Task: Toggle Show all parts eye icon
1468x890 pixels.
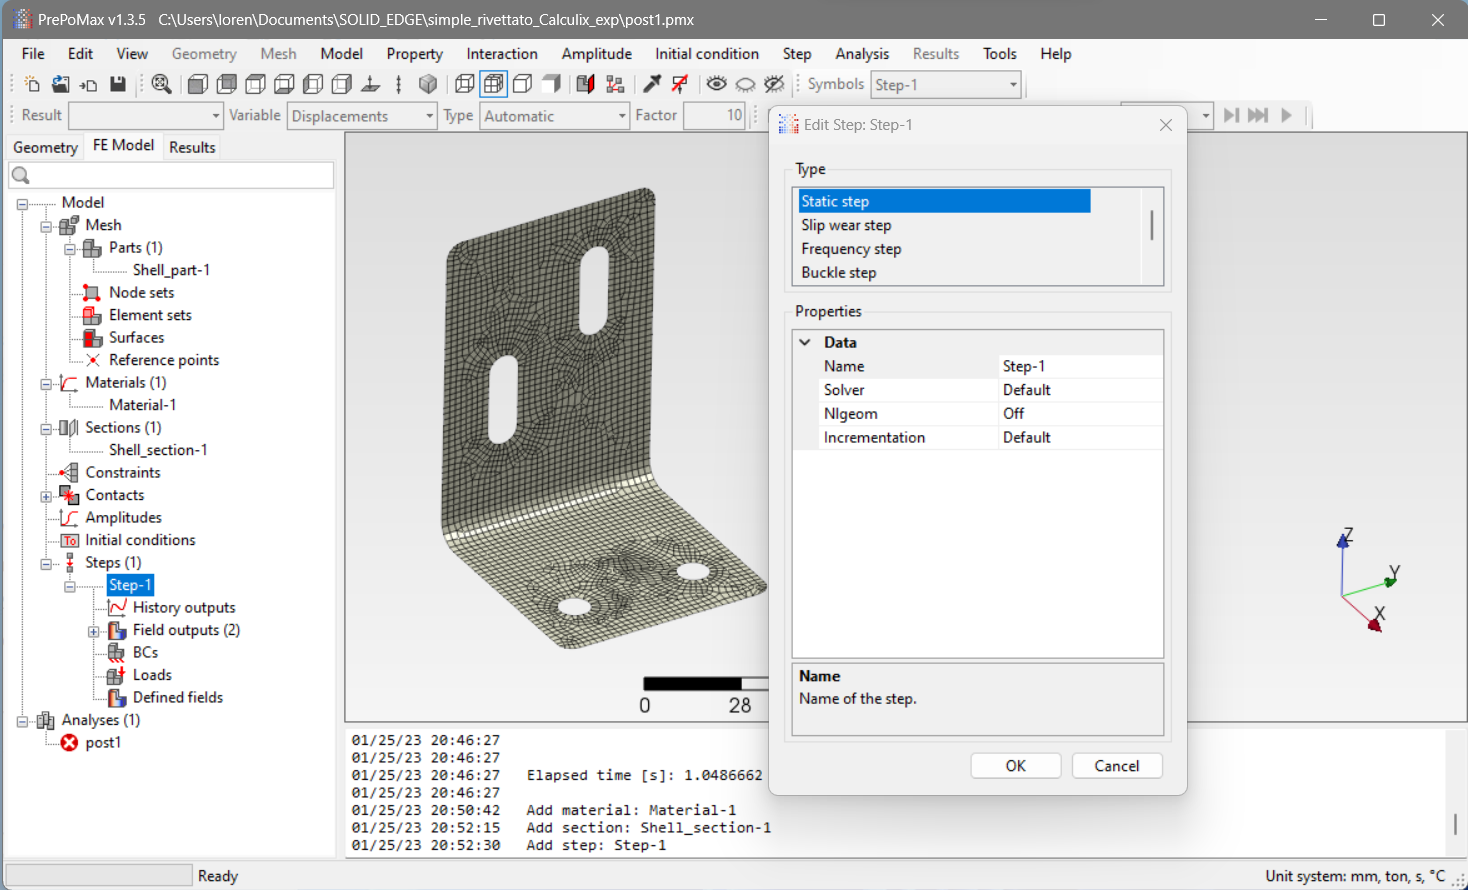Action: click(716, 85)
